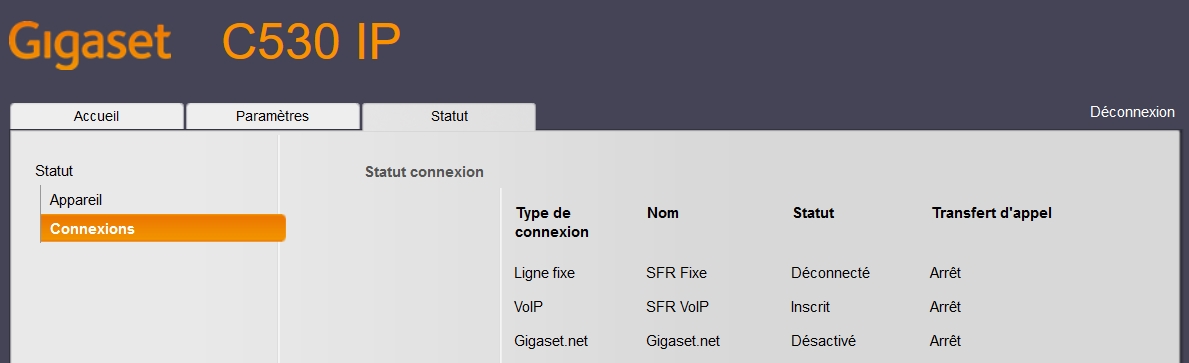Open the Accueil tab

[x=96, y=116]
